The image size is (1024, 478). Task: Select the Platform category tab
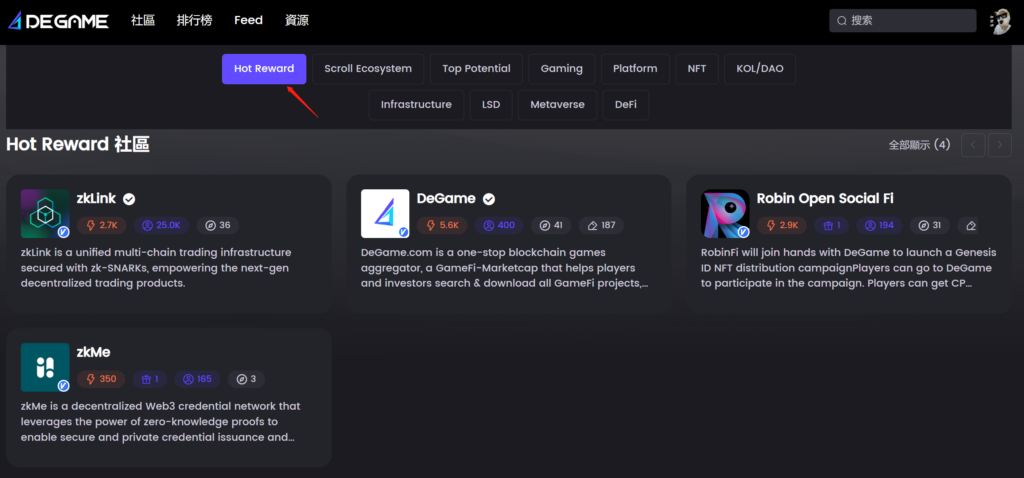[x=635, y=69]
